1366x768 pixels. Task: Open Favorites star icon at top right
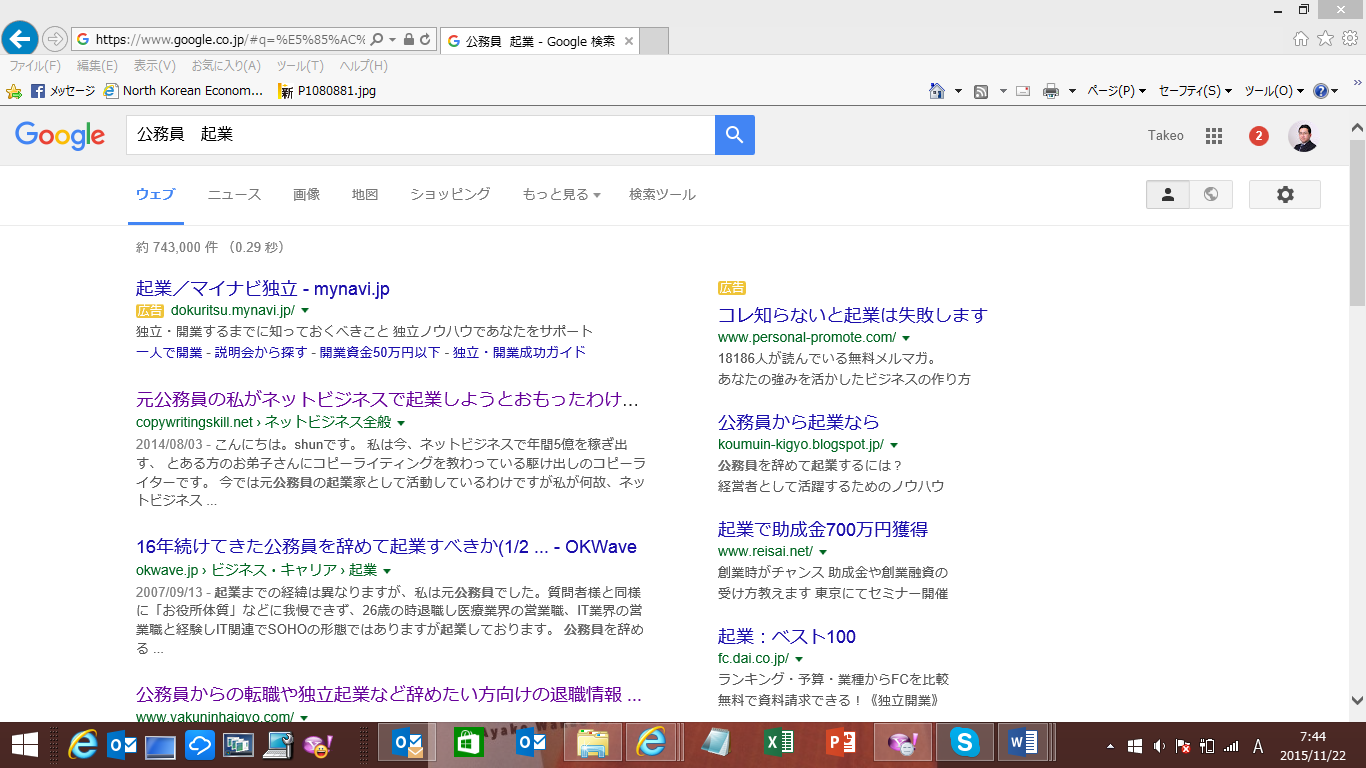[x=1325, y=39]
